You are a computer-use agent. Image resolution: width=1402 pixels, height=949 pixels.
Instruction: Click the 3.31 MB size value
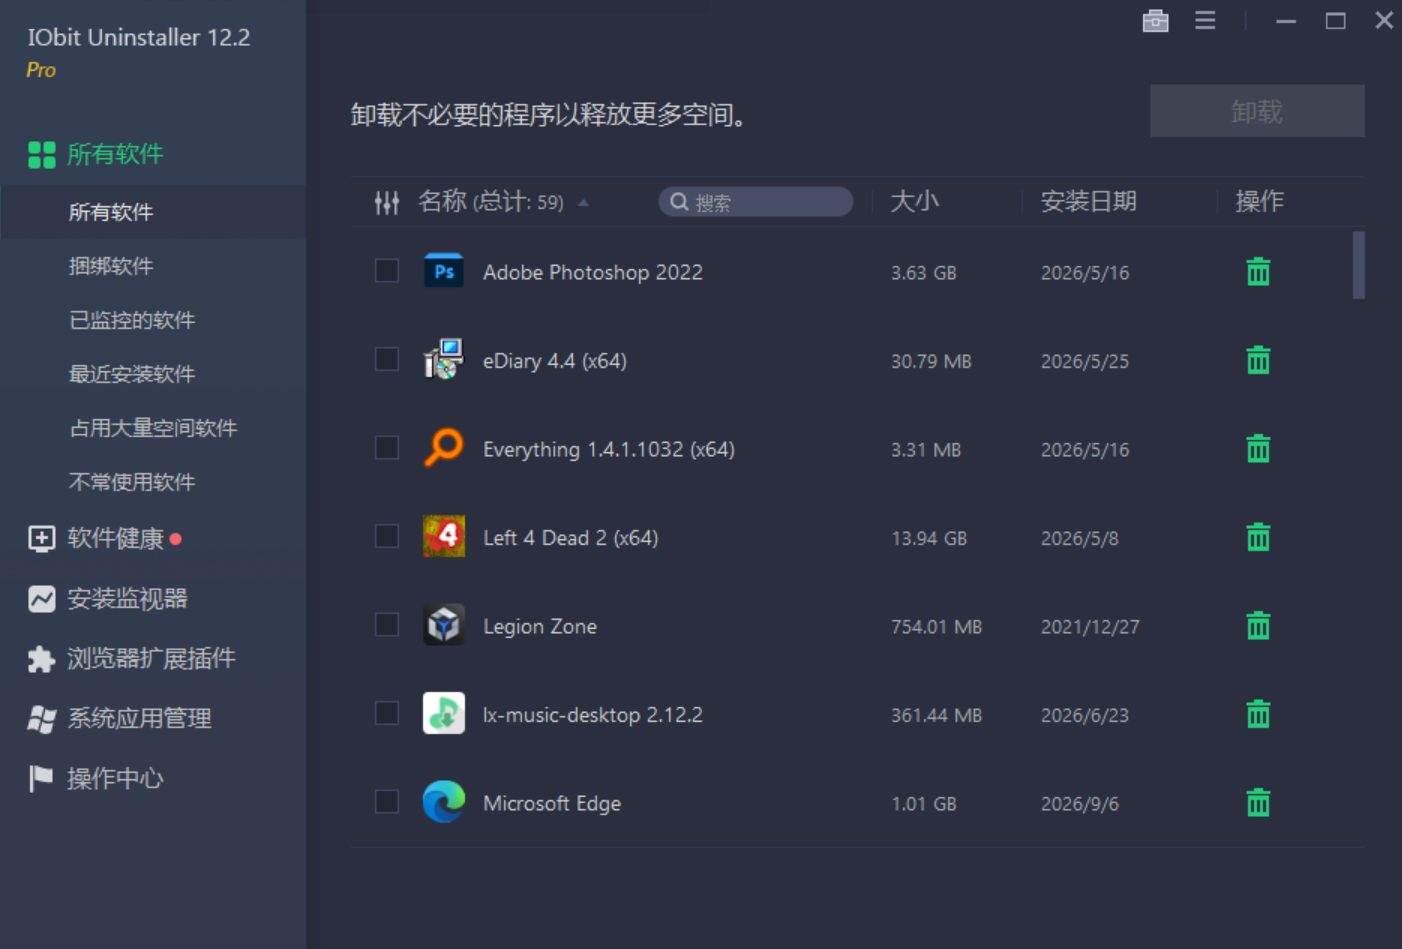(x=926, y=450)
